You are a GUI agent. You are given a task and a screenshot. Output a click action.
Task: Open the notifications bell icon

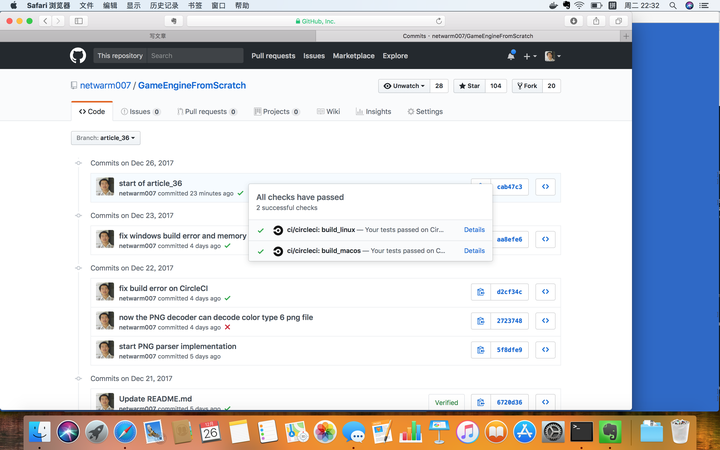point(511,56)
